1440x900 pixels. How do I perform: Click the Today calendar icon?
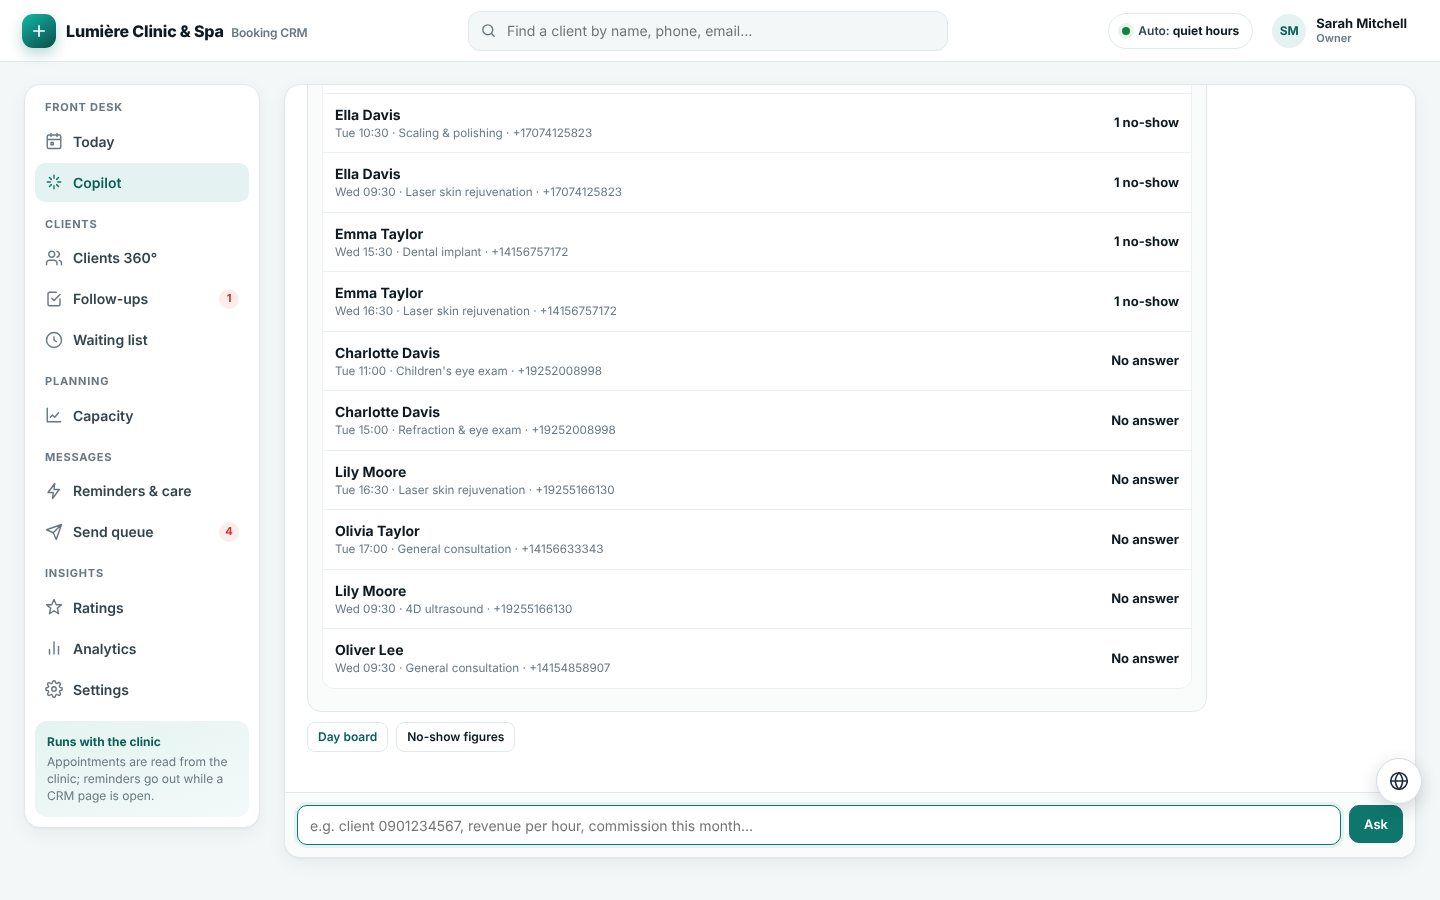(54, 142)
